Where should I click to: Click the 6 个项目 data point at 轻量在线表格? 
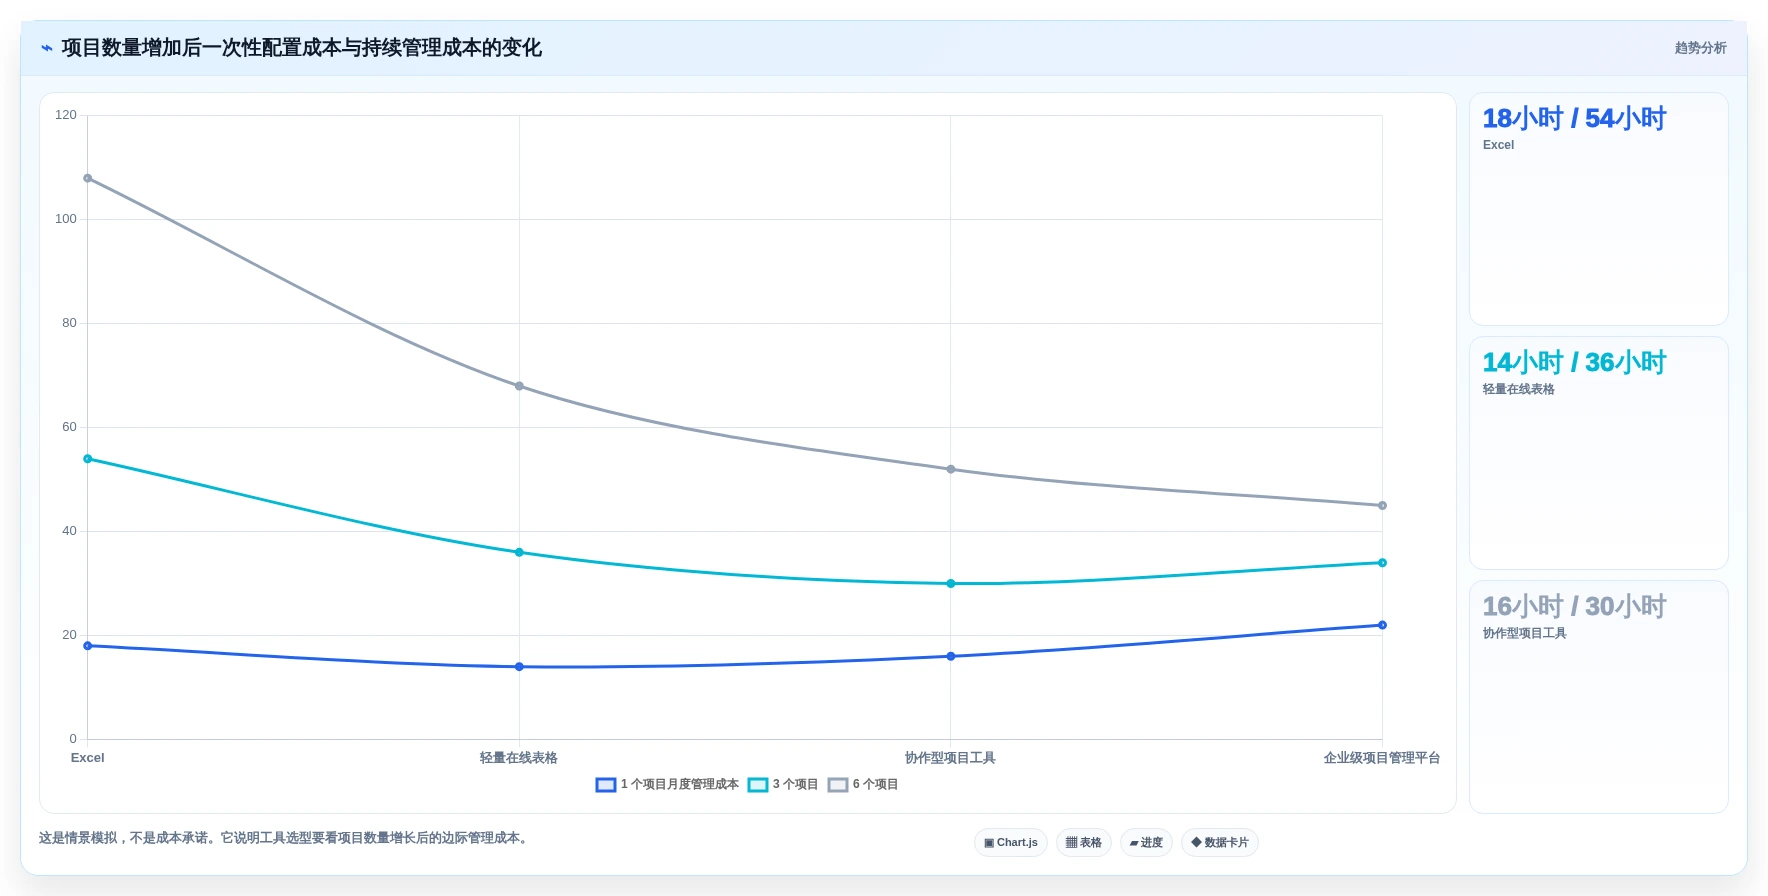519,386
